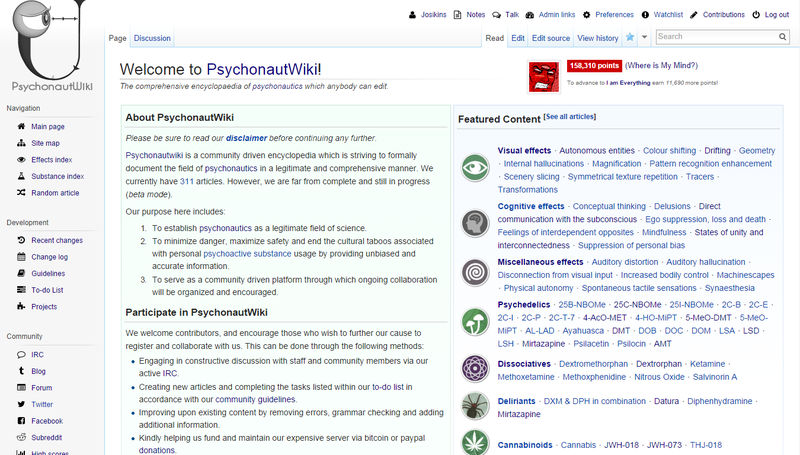
Task: Open the Preferences link in top bar
Action: [615, 15]
